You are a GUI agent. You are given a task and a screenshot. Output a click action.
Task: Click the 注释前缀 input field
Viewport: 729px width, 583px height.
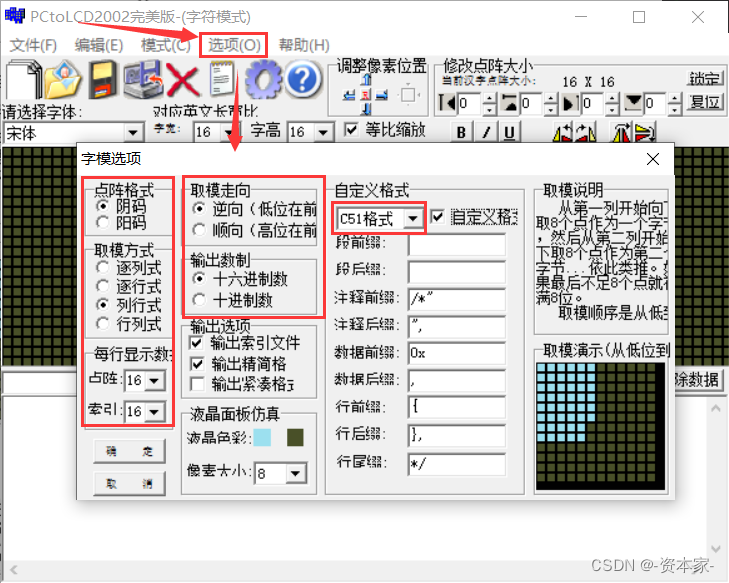coord(457,299)
